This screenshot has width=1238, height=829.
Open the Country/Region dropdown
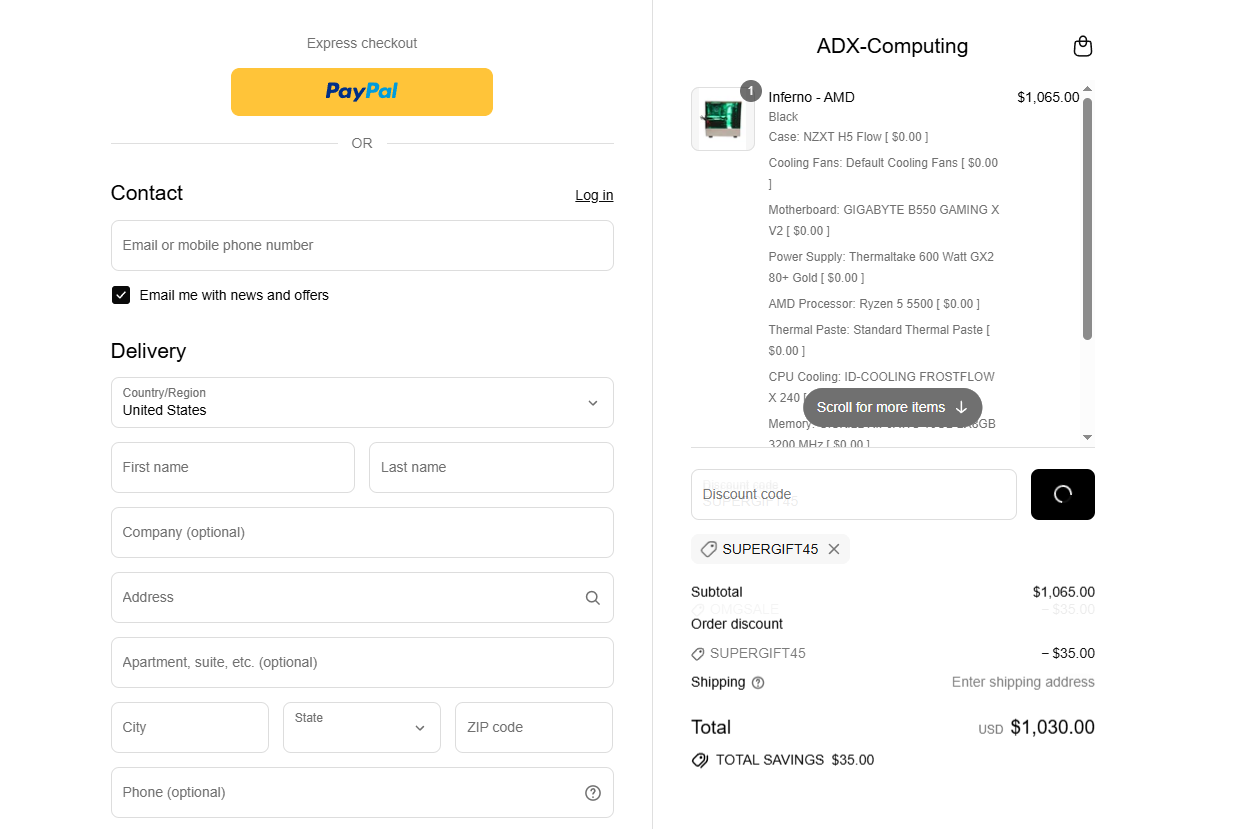coord(362,402)
